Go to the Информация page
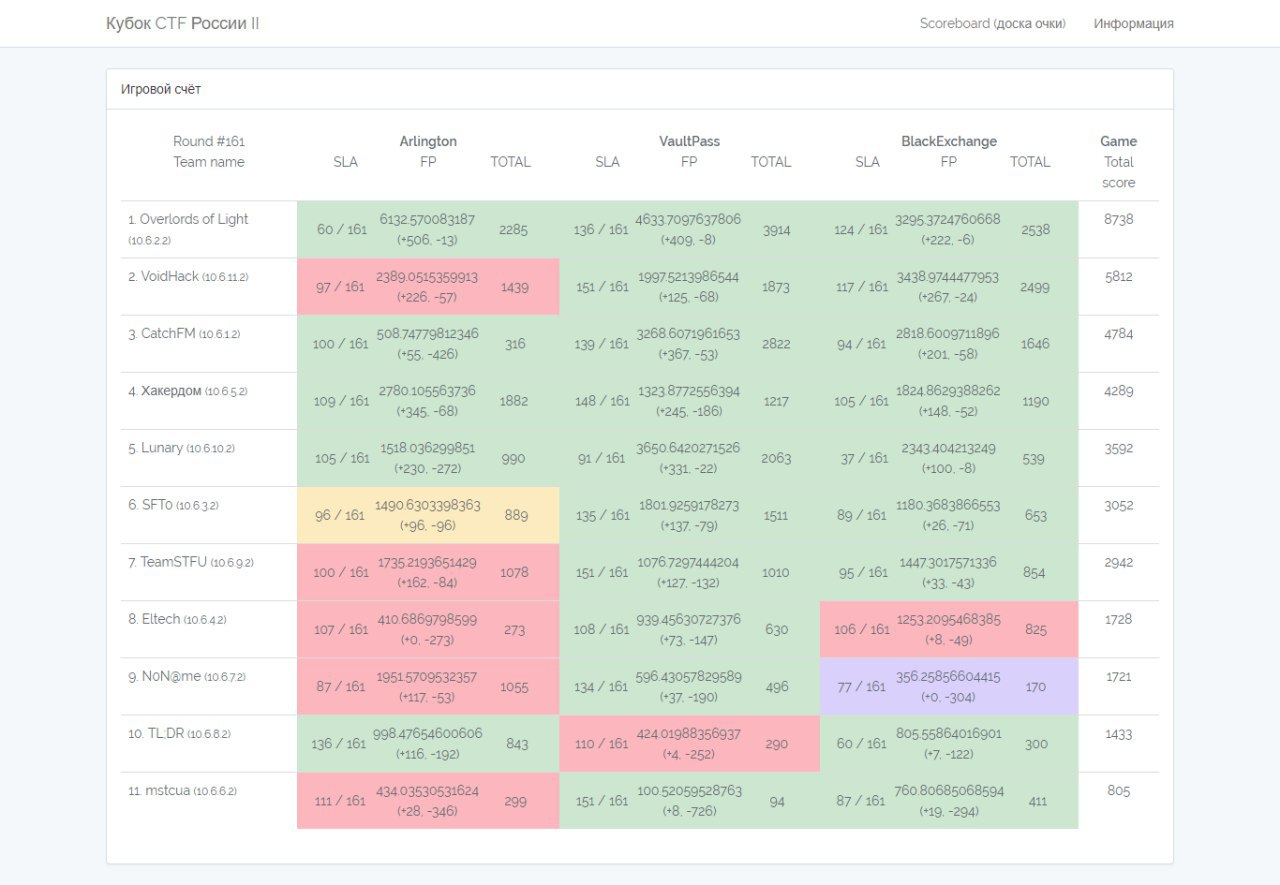The image size is (1280, 885). coord(1134,23)
